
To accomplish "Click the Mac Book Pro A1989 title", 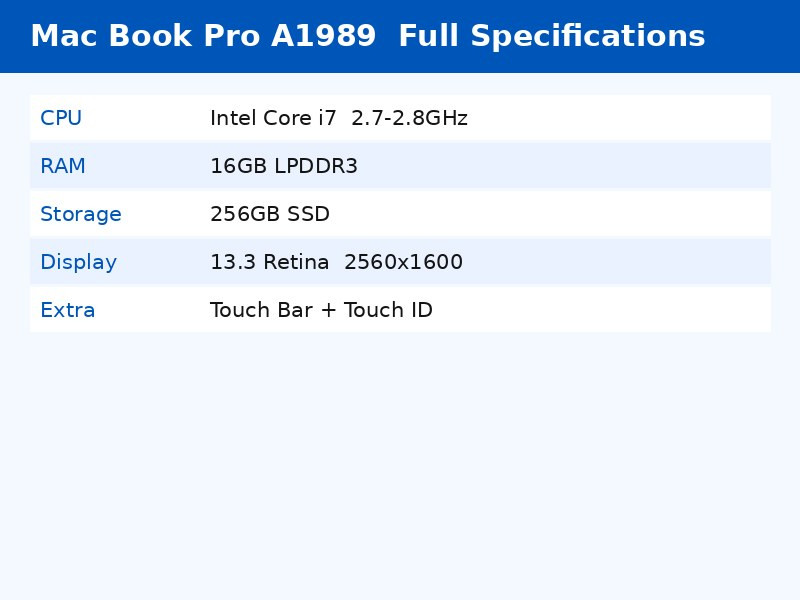I will click(203, 36).
